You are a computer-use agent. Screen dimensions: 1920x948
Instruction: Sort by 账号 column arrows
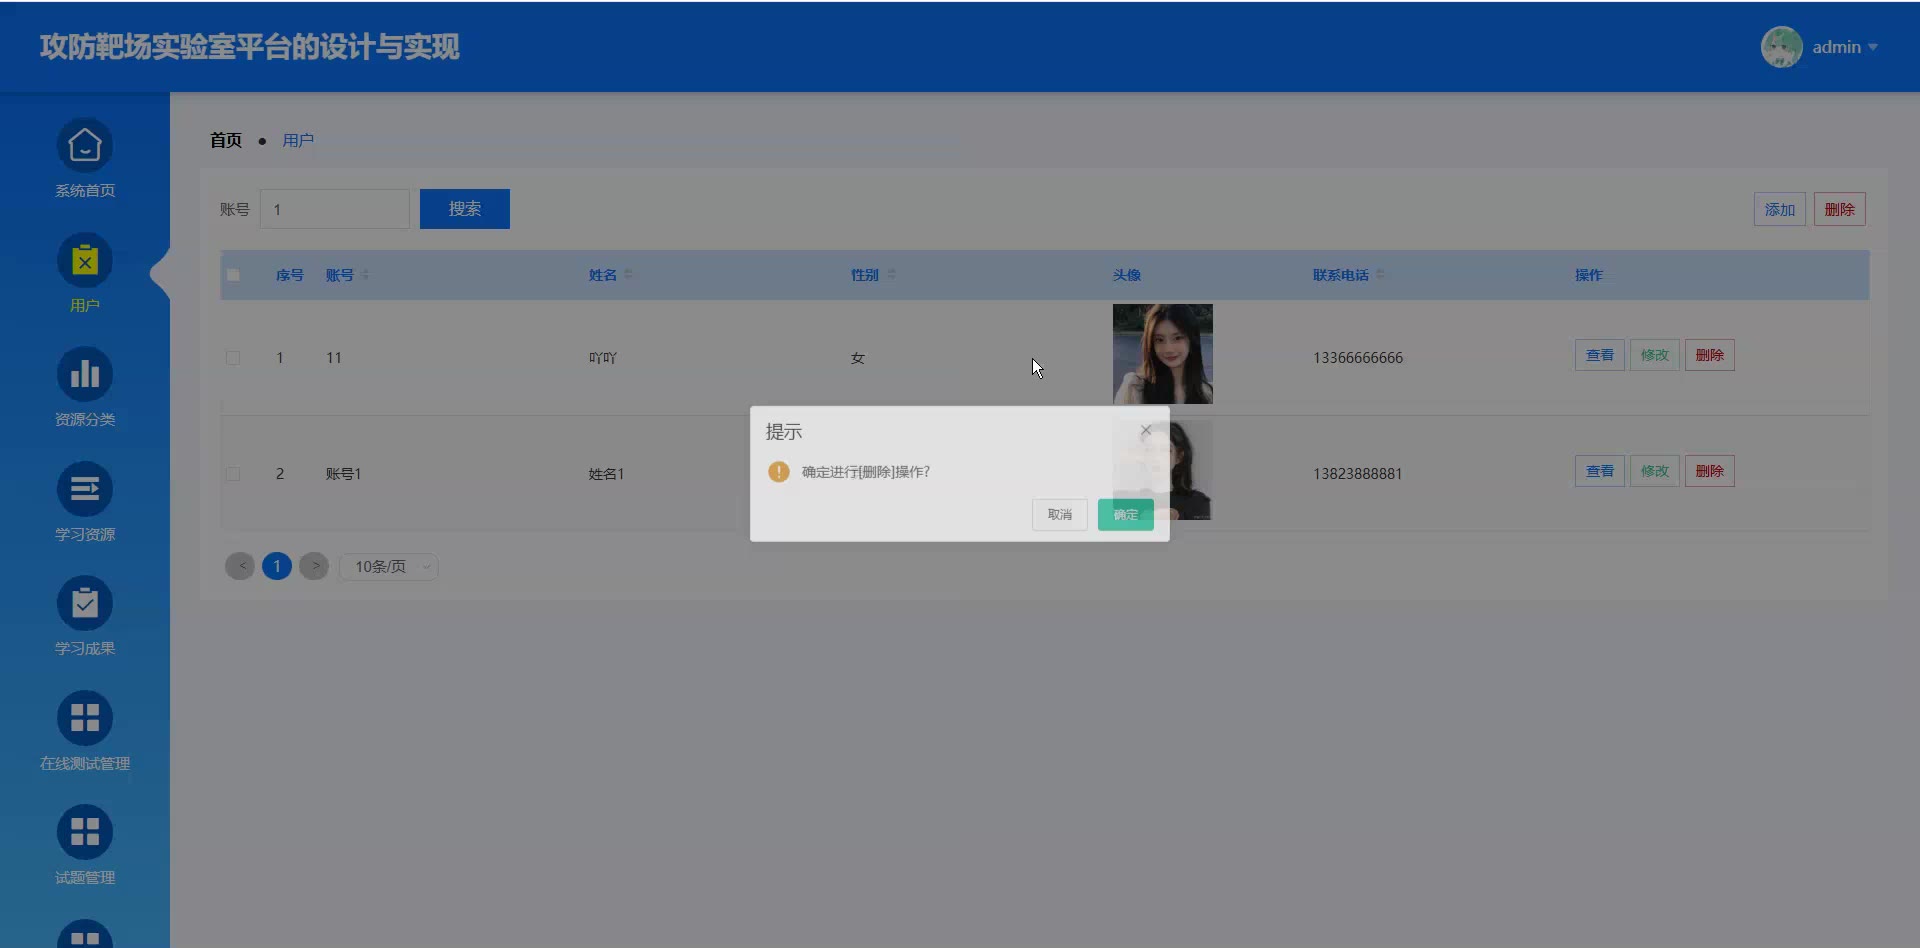pyautogui.click(x=365, y=275)
